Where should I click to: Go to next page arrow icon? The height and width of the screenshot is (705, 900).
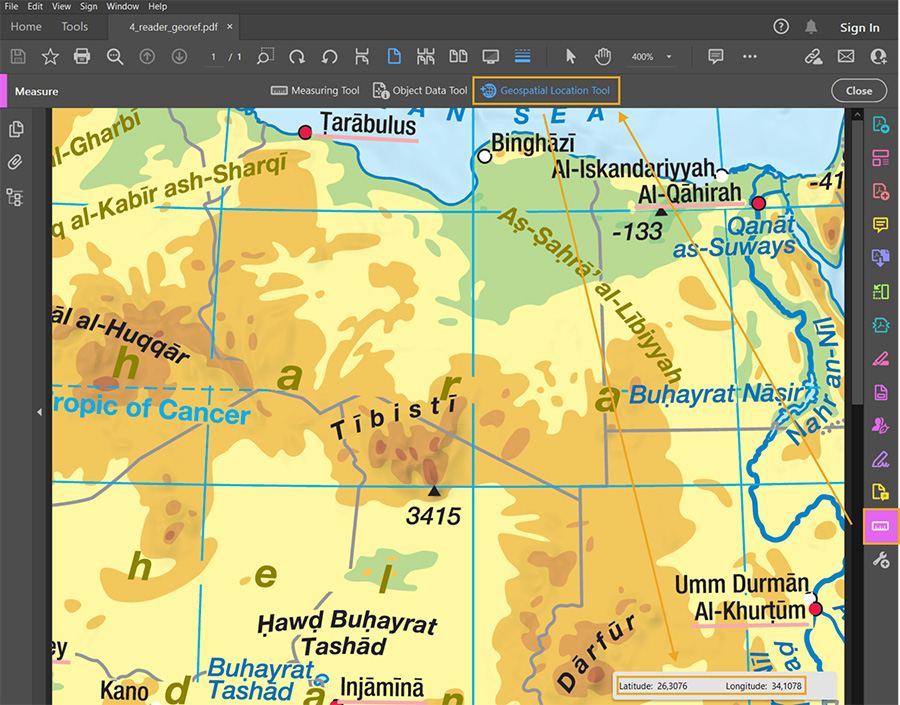pos(179,56)
